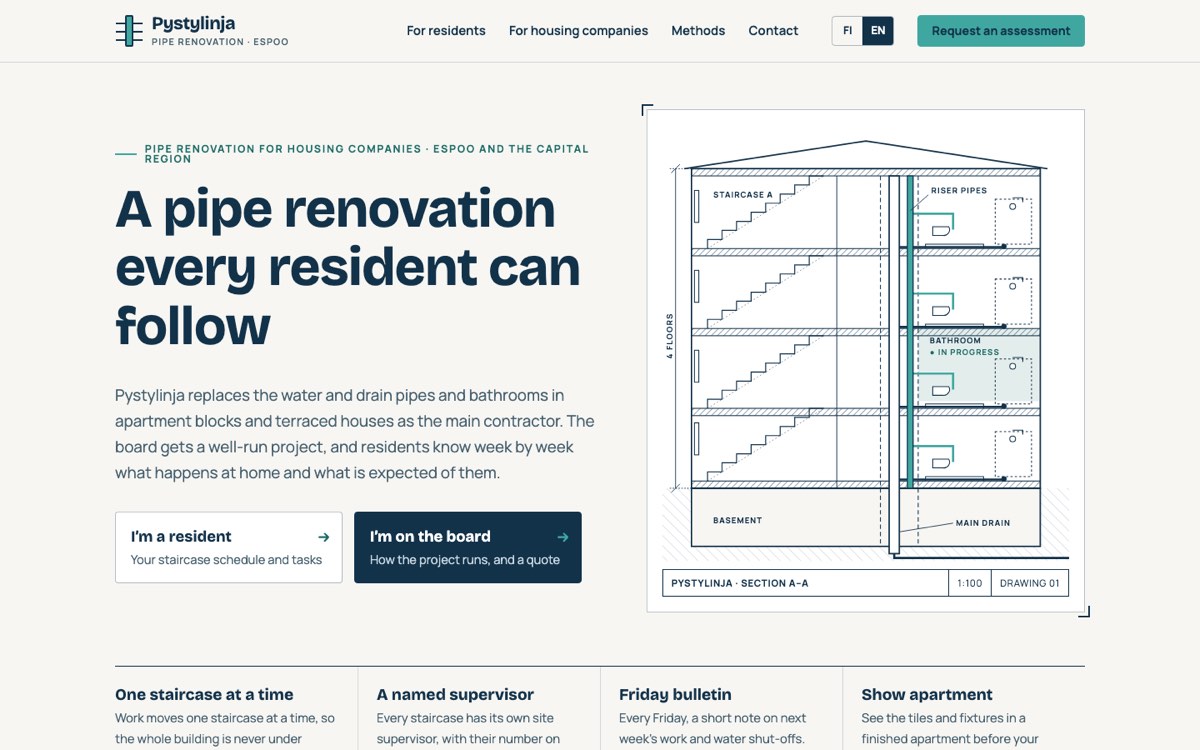The height and width of the screenshot is (750, 1200).
Task: Click Staircase A label in drawing
Action: coord(743,195)
